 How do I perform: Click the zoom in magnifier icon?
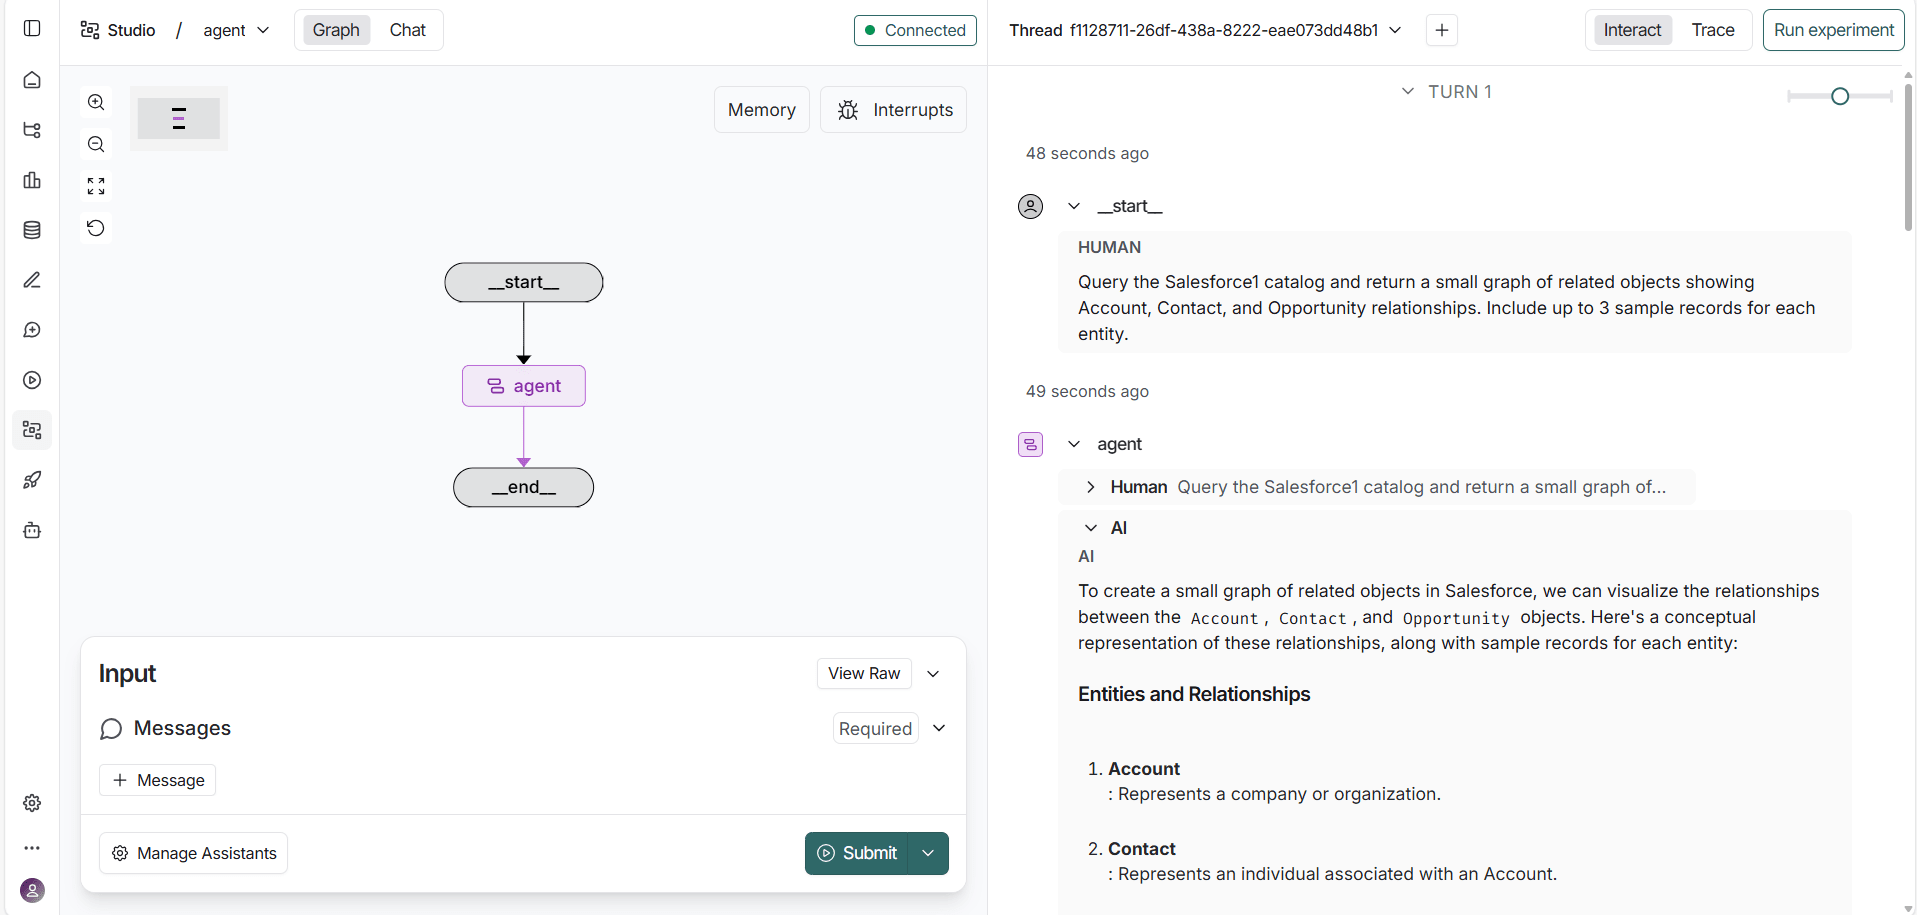96,102
